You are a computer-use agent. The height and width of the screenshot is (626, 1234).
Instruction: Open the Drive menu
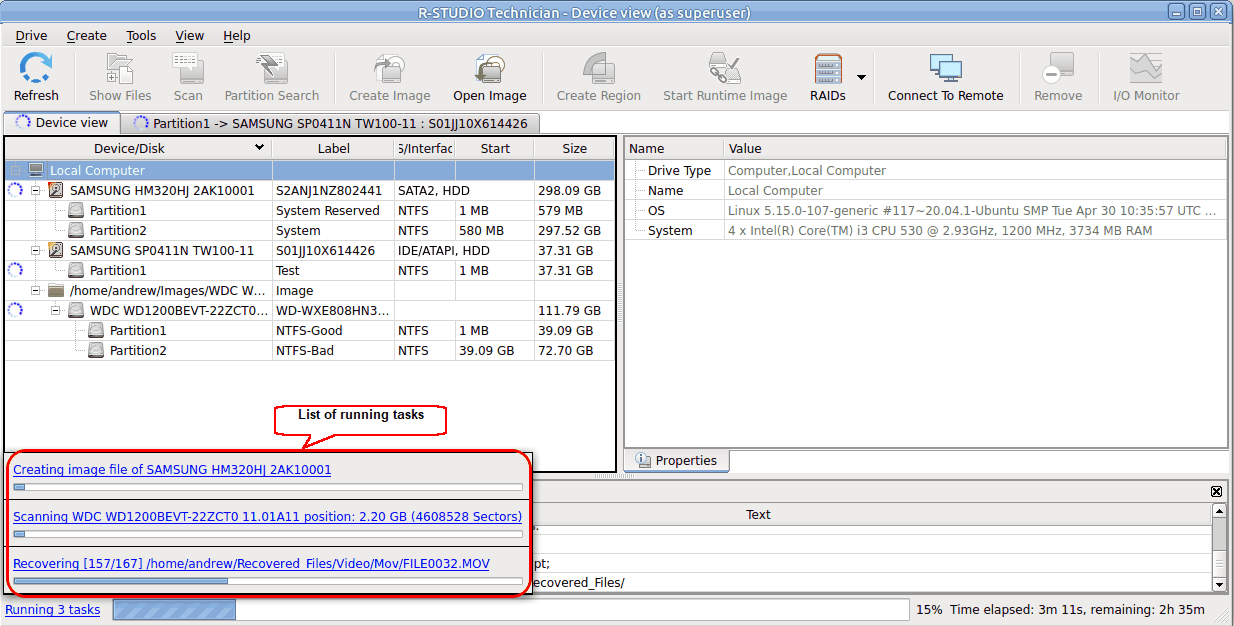pyautogui.click(x=32, y=35)
